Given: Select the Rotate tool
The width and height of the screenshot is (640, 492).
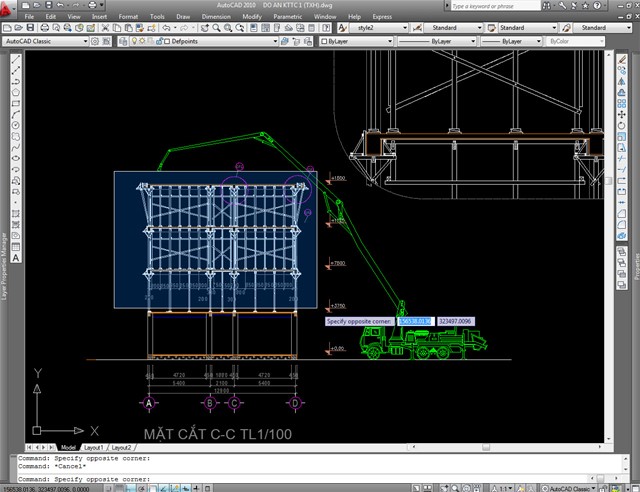Looking at the screenshot, I should [621, 126].
